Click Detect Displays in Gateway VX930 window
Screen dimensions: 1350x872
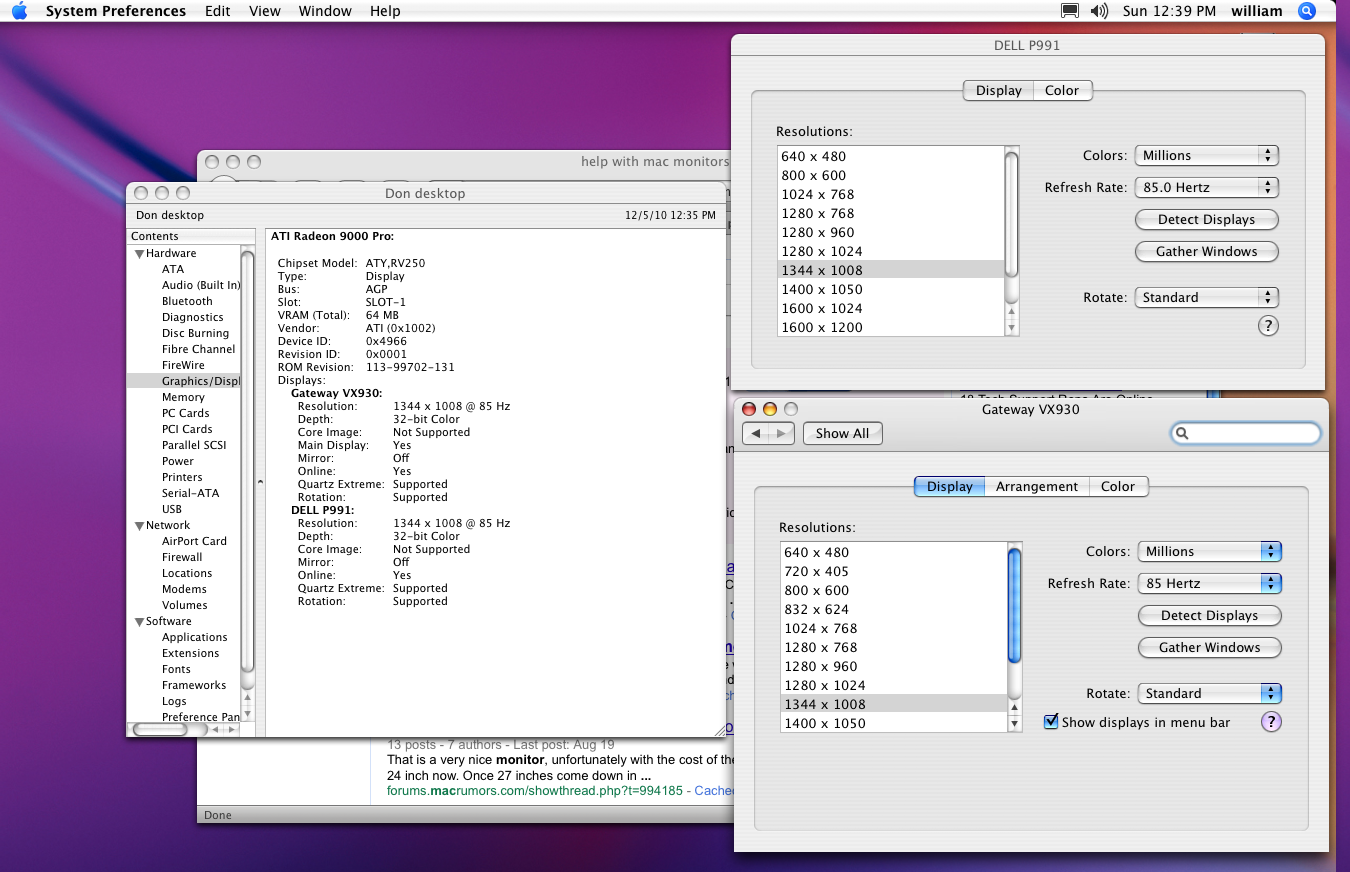(1209, 616)
